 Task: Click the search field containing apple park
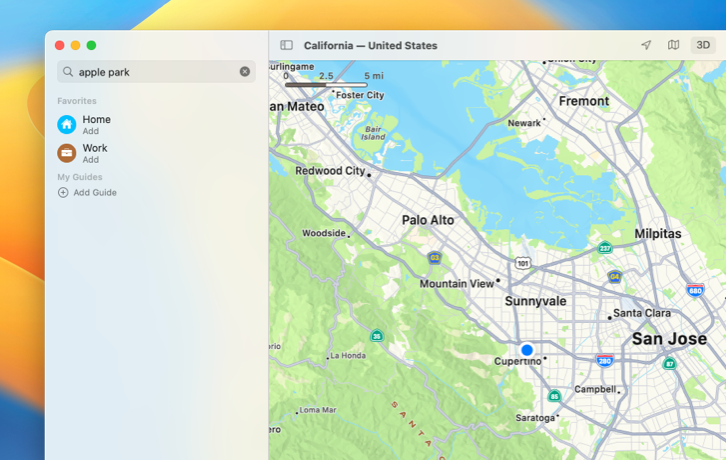156,72
